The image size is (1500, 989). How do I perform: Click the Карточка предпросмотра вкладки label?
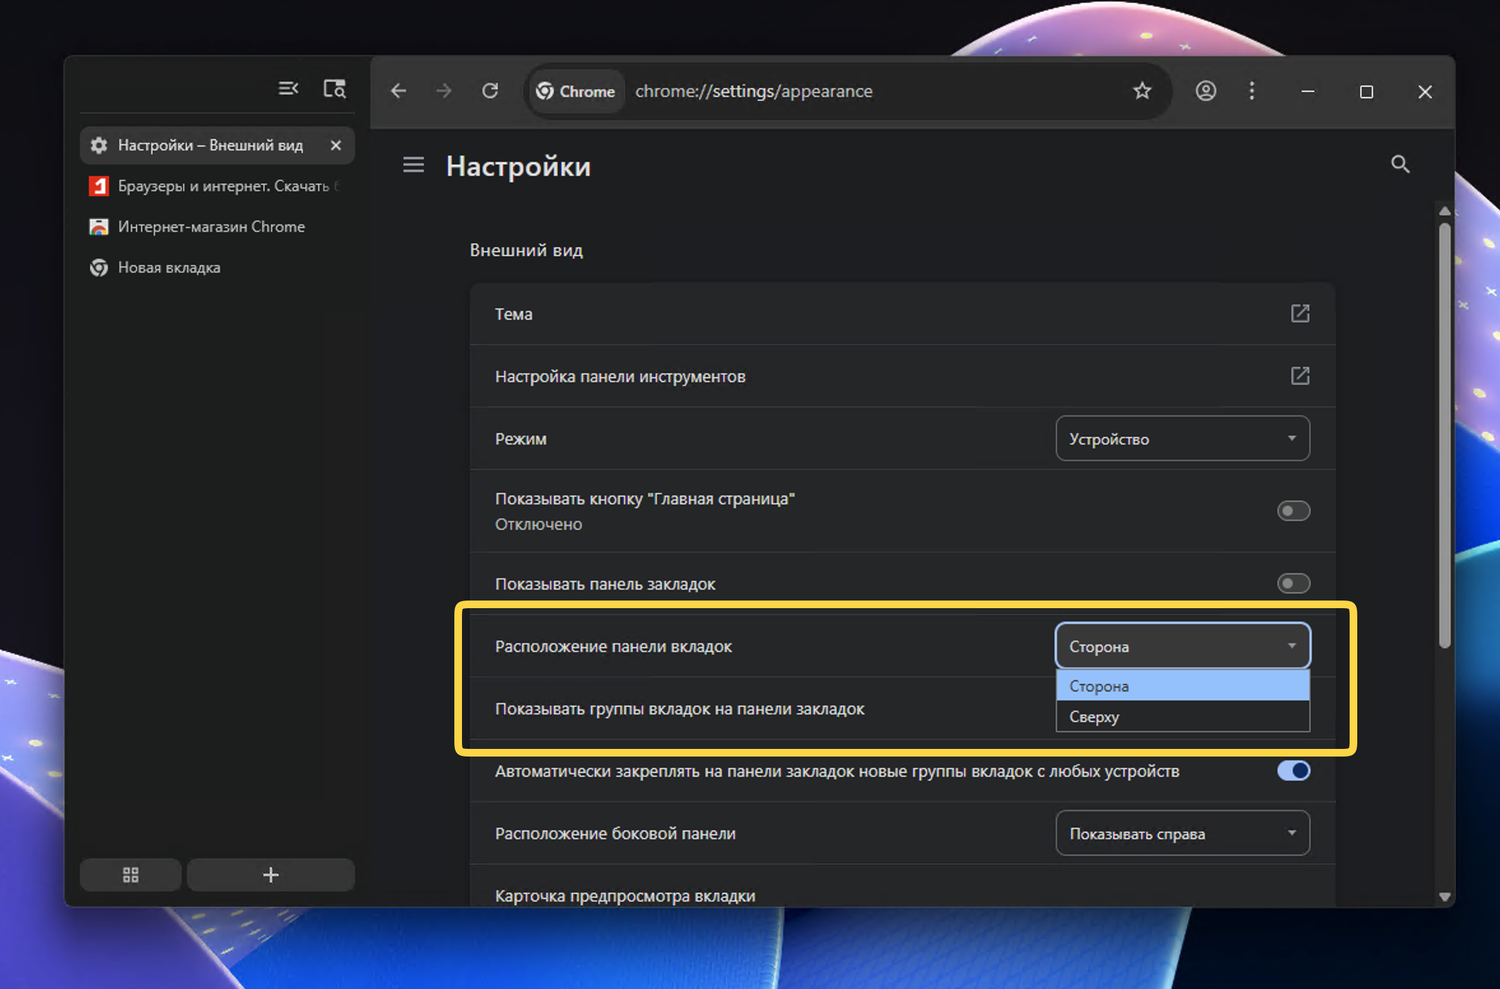pyautogui.click(x=625, y=896)
